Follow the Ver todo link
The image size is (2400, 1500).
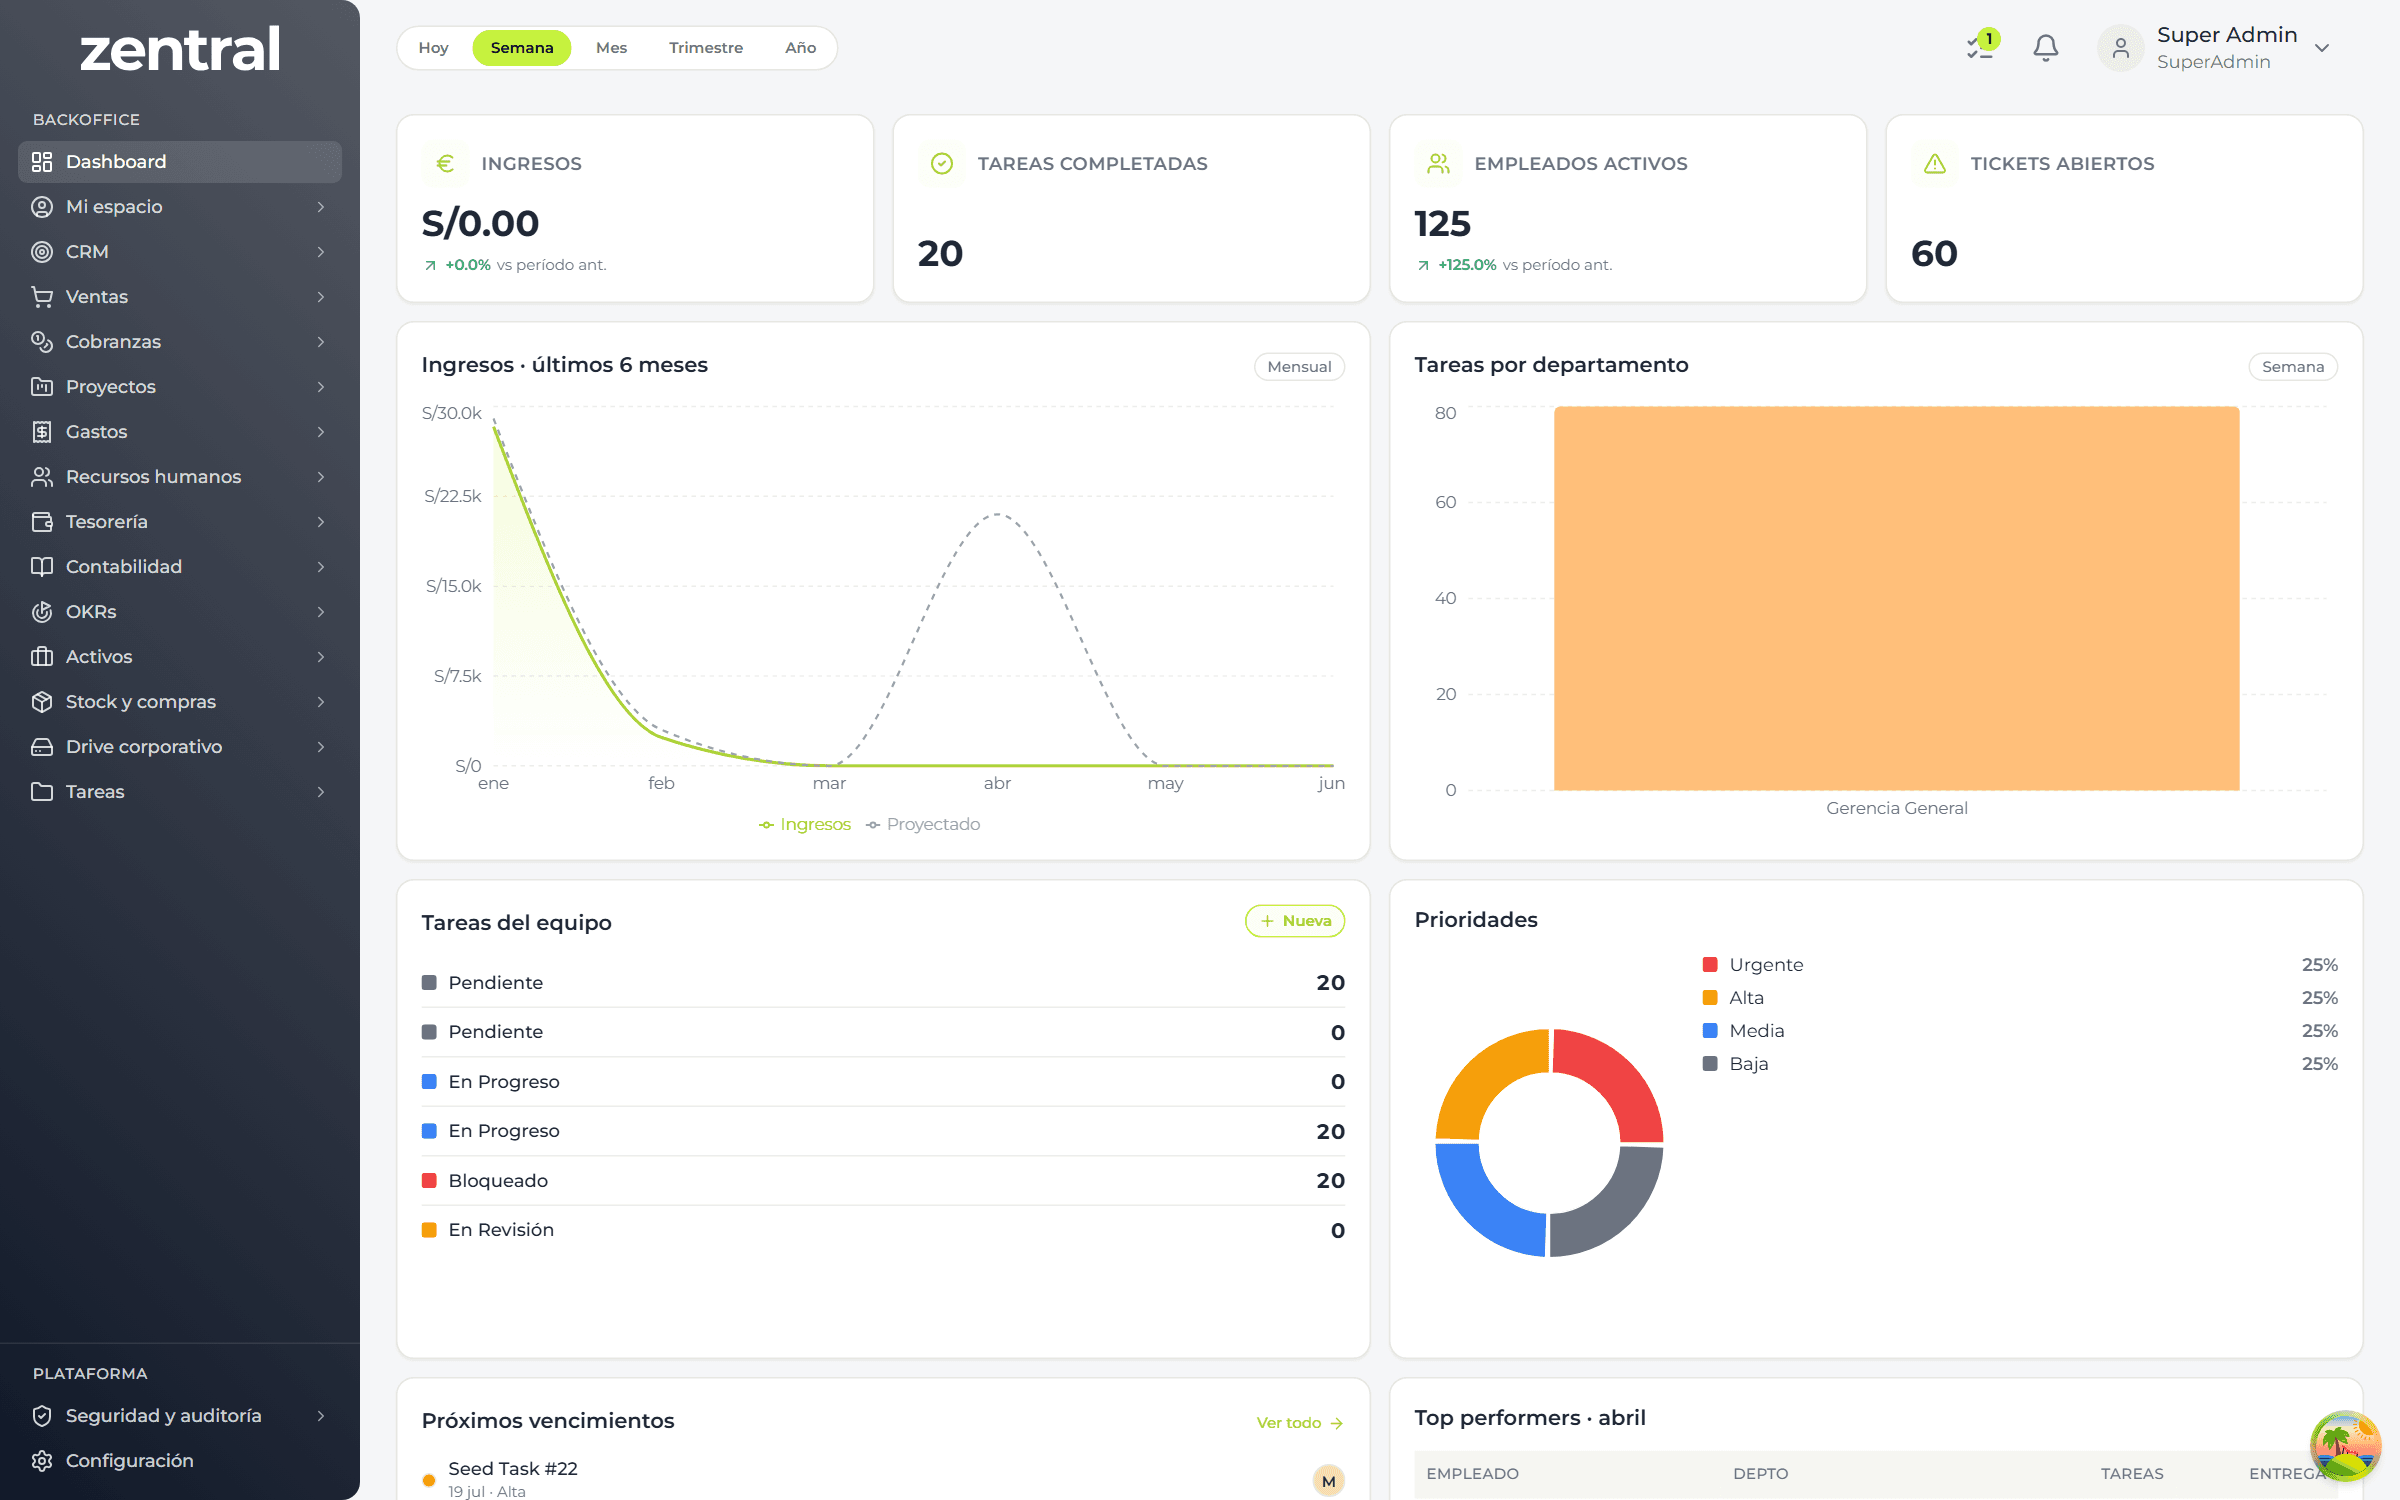click(x=1299, y=1423)
